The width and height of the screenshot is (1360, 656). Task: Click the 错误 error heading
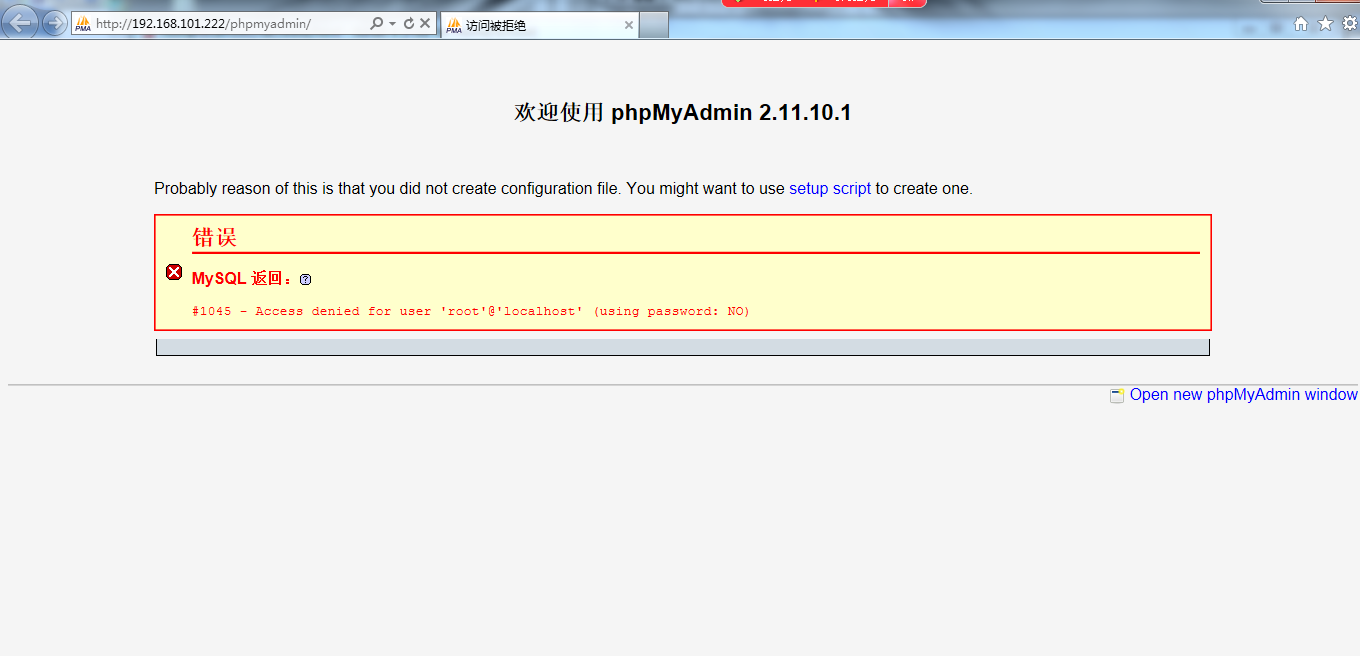(214, 237)
